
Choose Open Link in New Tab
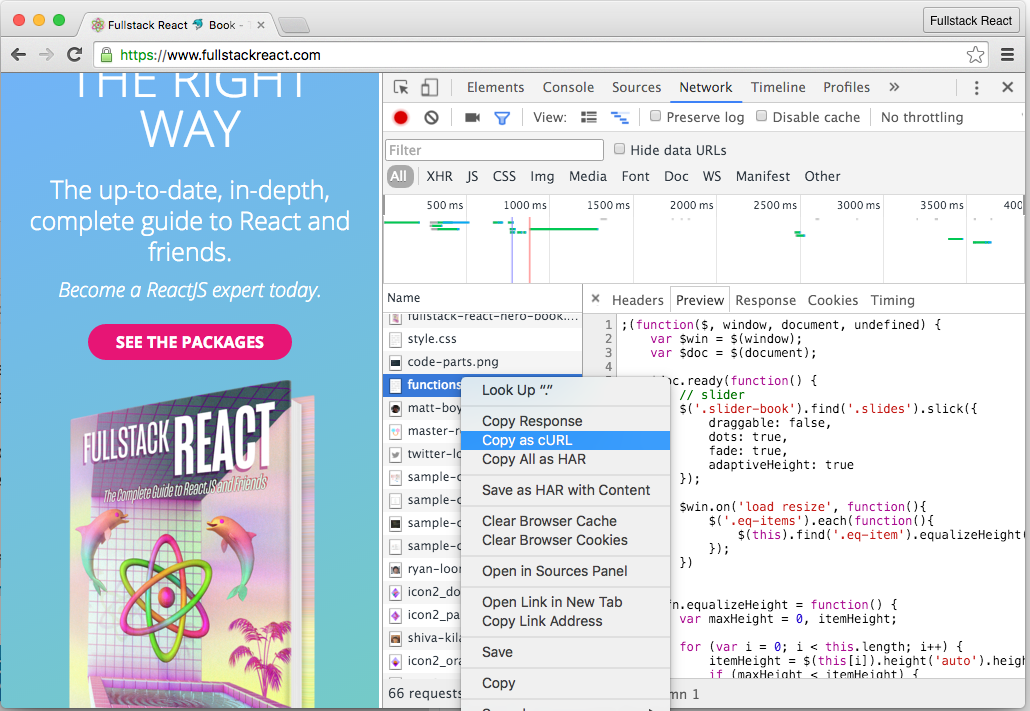pyautogui.click(x=565, y=602)
